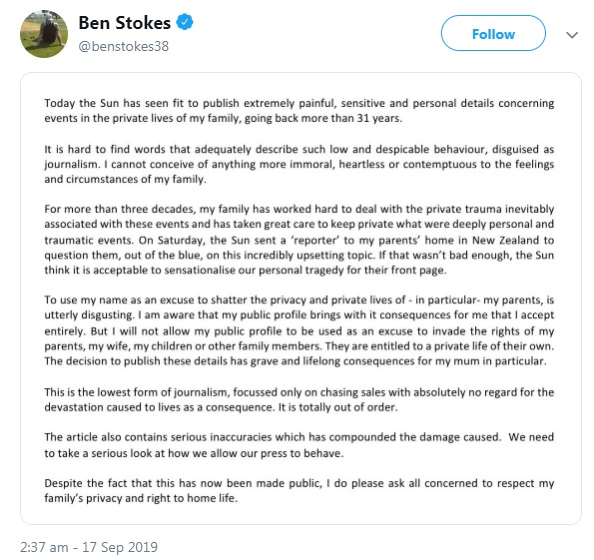This screenshot has width=594, height=560.
Task: Click the paragraph starting 'Today the Sun has seen'
Action: click(299, 111)
